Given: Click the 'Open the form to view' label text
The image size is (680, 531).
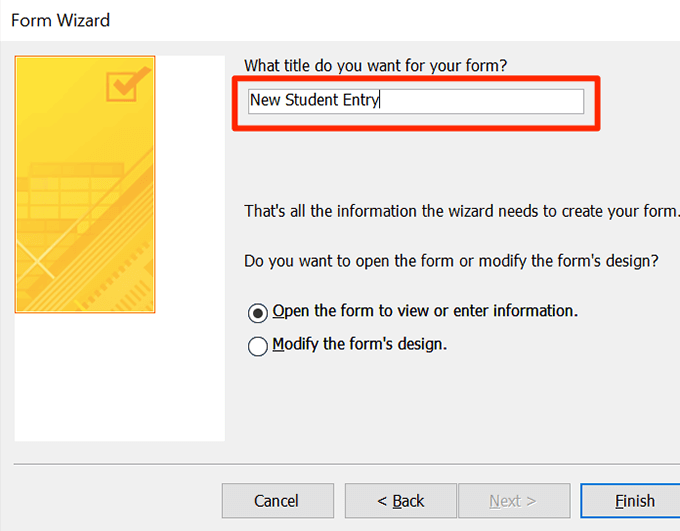Looking at the screenshot, I should point(425,311).
